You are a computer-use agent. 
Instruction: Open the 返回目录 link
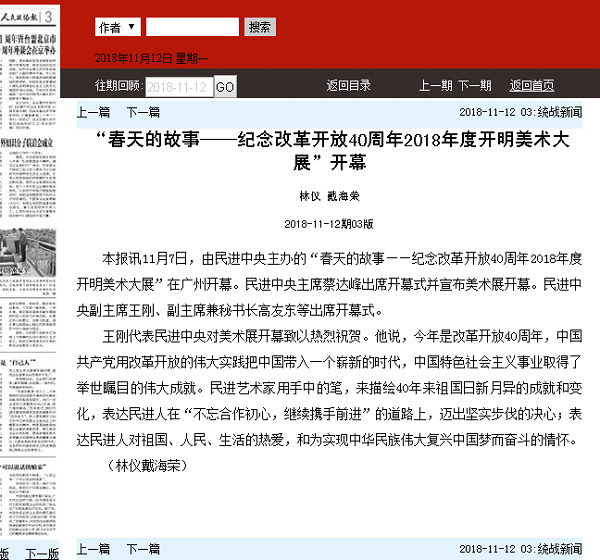(348, 85)
